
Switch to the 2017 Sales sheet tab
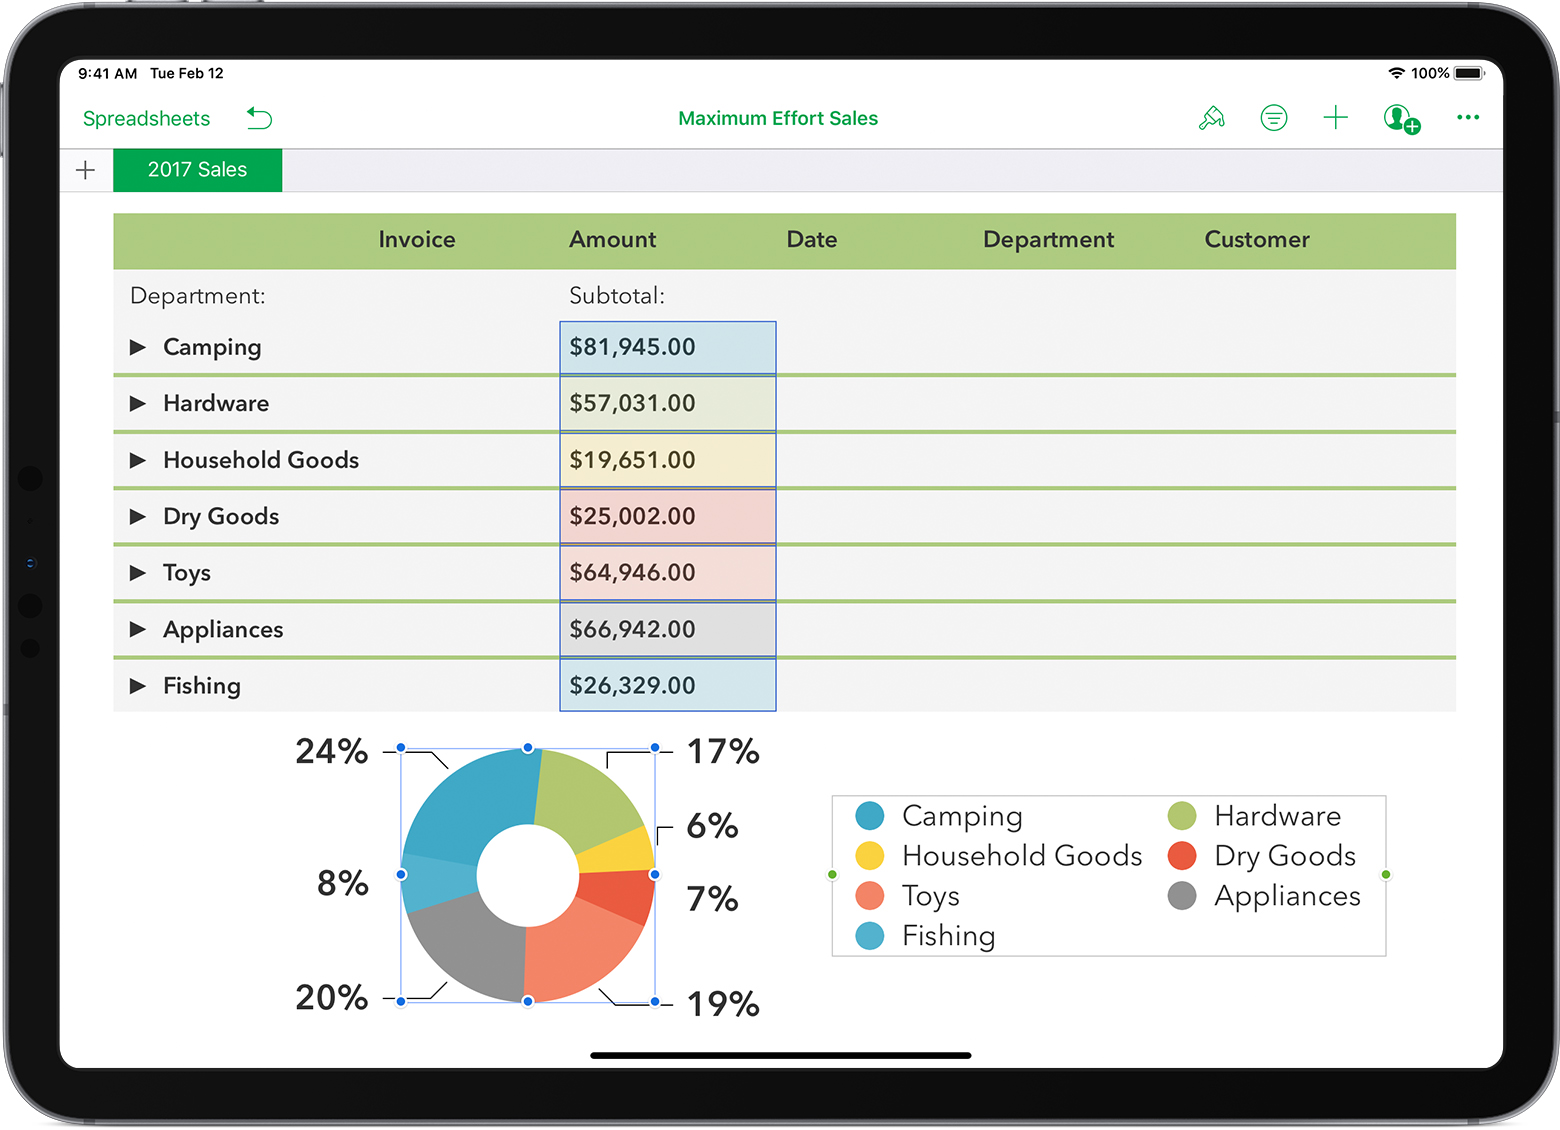197,170
